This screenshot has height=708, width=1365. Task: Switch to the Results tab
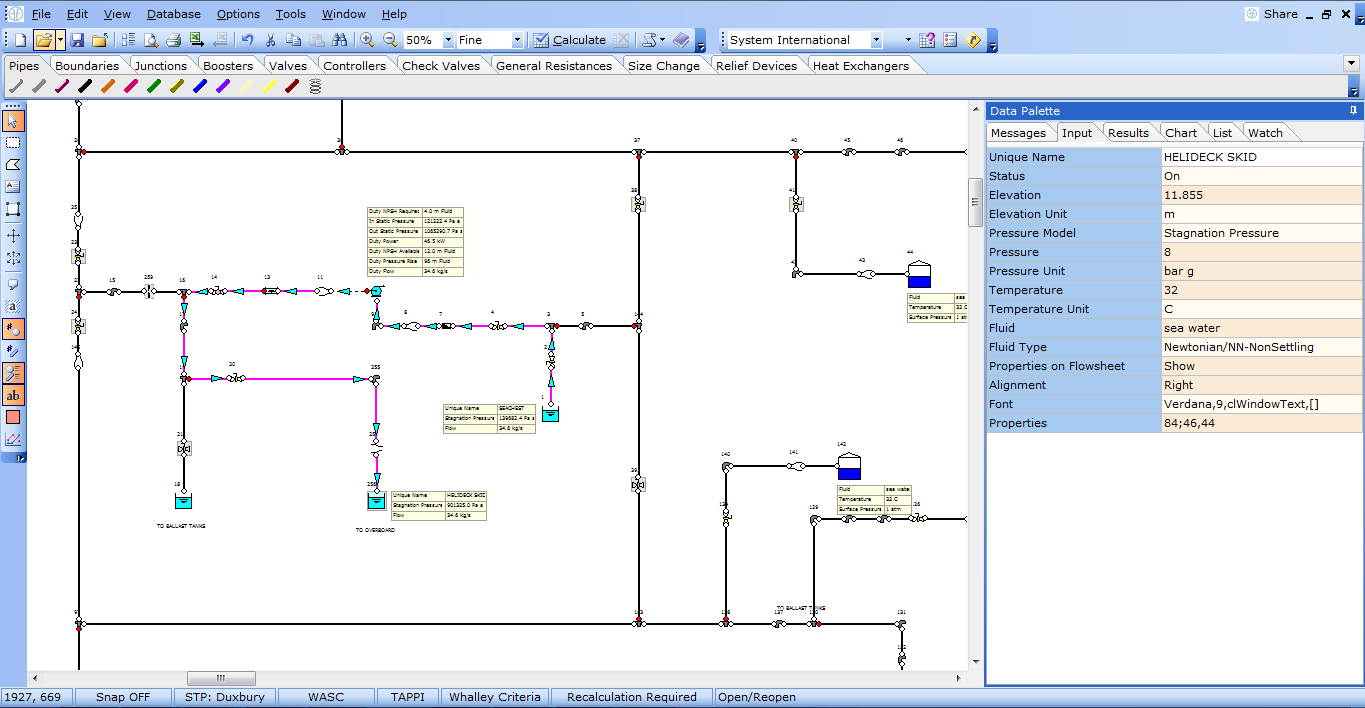pyautogui.click(x=1128, y=133)
